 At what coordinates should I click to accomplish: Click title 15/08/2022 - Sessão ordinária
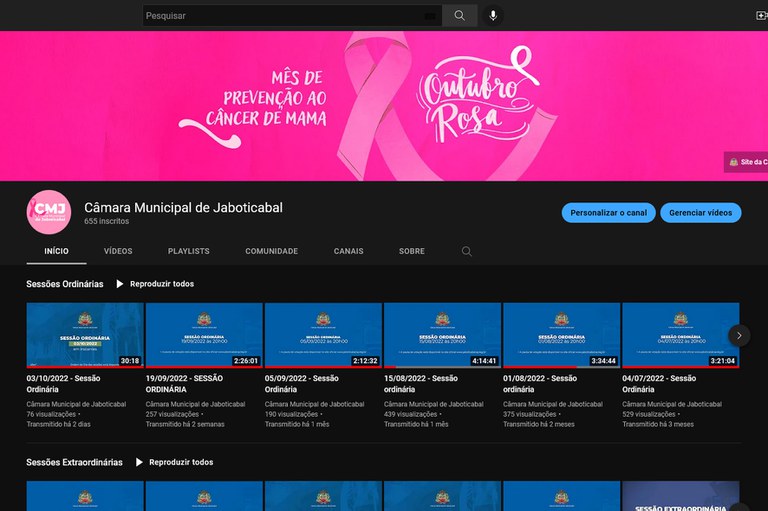pos(421,384)
